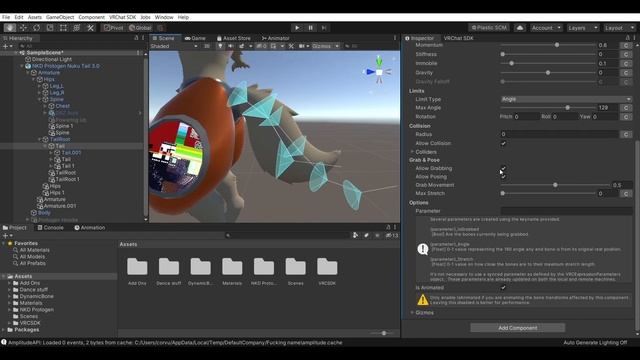Click the Hierarchy create plus button
This screenshot has width=640, height=360.
pyautogui.click(x=7, y=46)
